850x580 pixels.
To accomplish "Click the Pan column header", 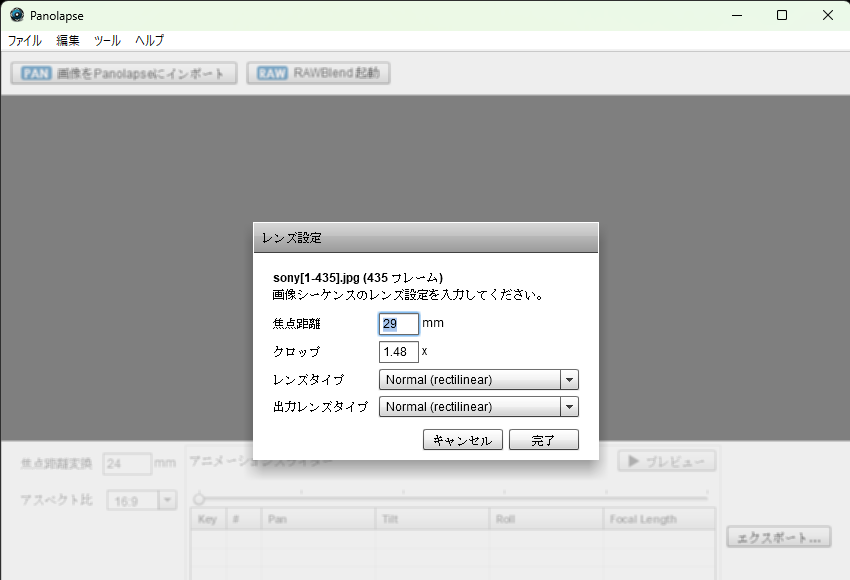I will pyautogui.click(x=316, y=519).
